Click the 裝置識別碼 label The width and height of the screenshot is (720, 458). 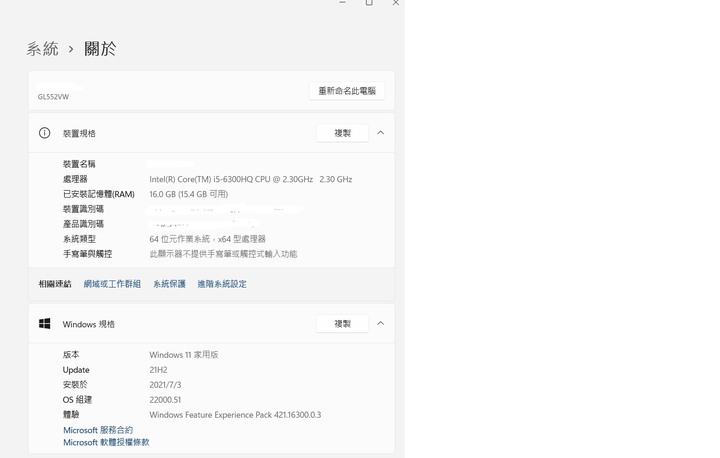pos(83,209)
